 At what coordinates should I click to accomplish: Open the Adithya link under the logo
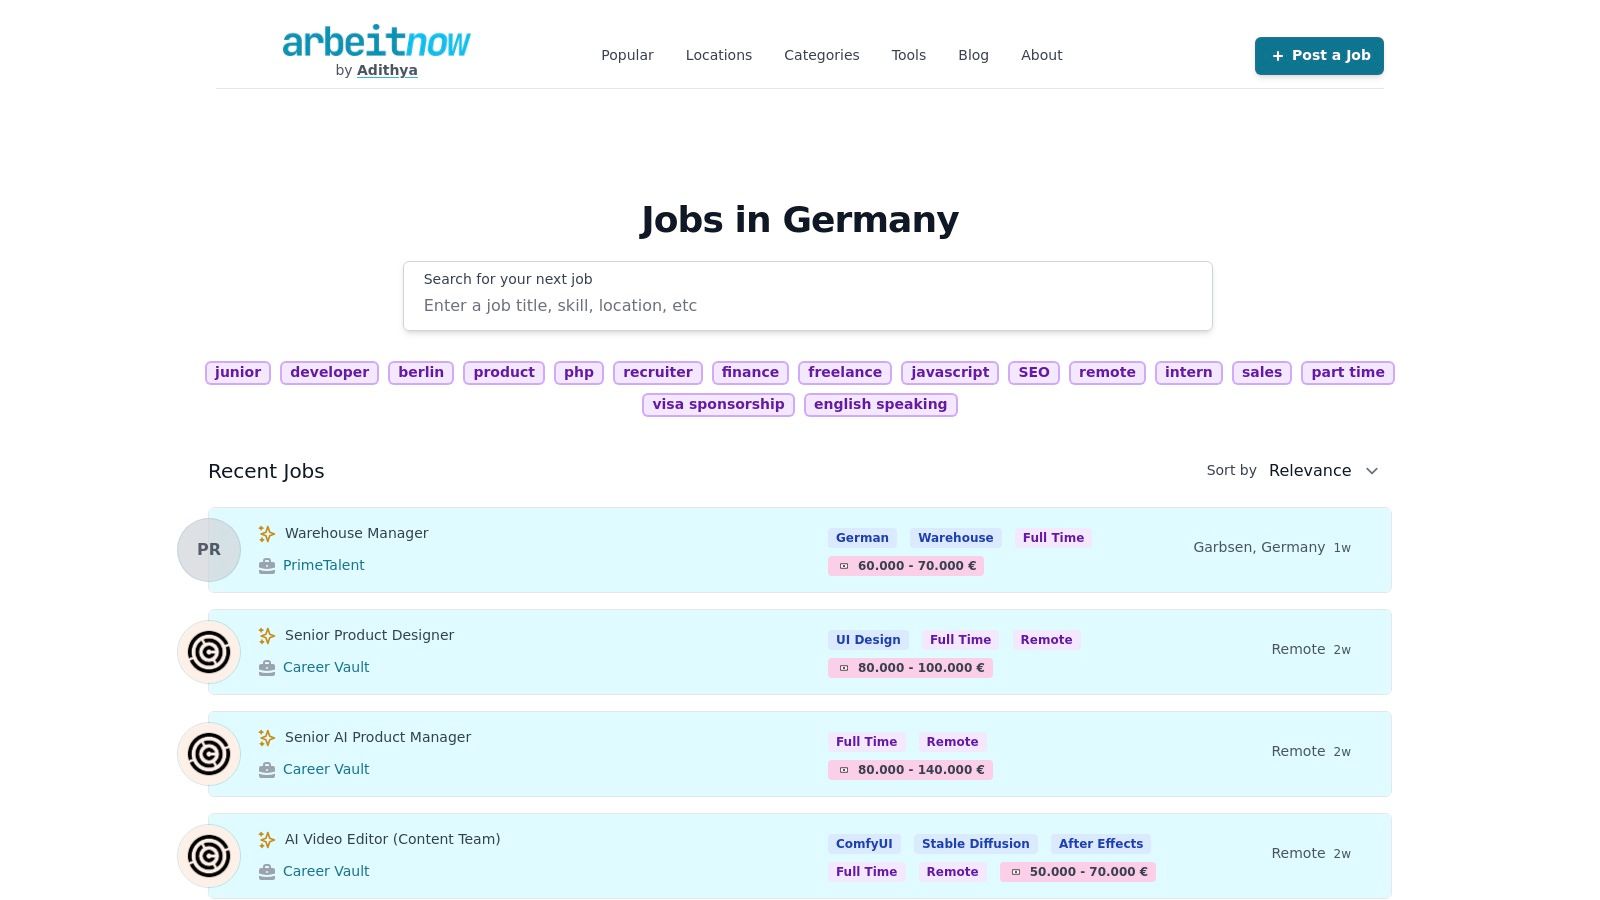coord(386,70)
